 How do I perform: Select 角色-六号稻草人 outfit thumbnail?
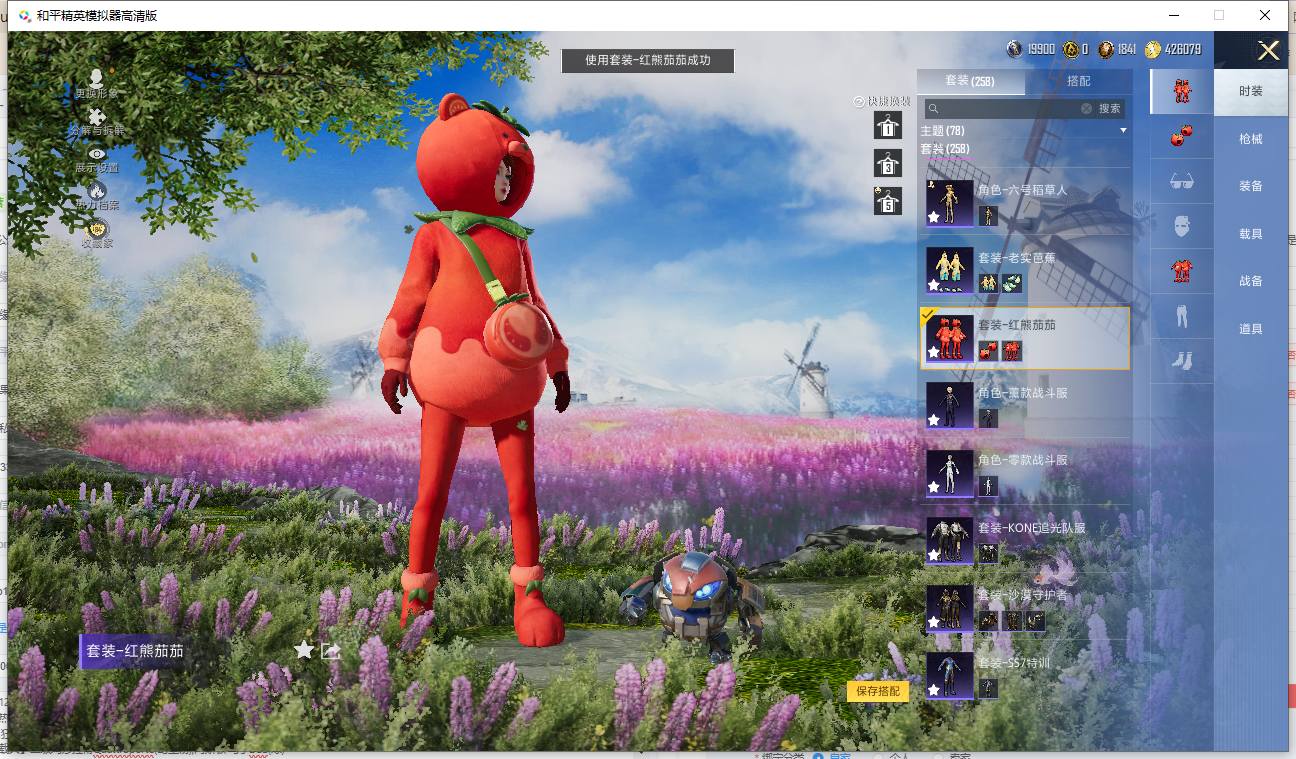click(x=949, y=203)
